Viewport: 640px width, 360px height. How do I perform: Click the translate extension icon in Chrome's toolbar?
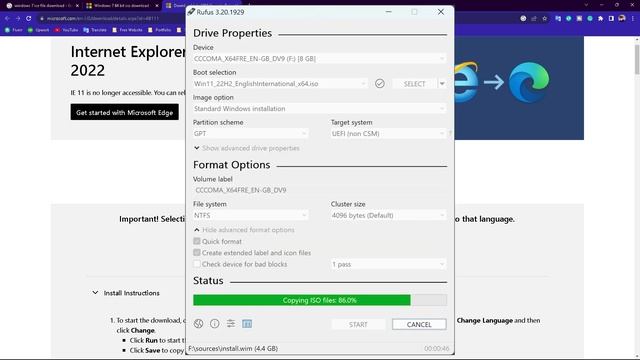558,18
